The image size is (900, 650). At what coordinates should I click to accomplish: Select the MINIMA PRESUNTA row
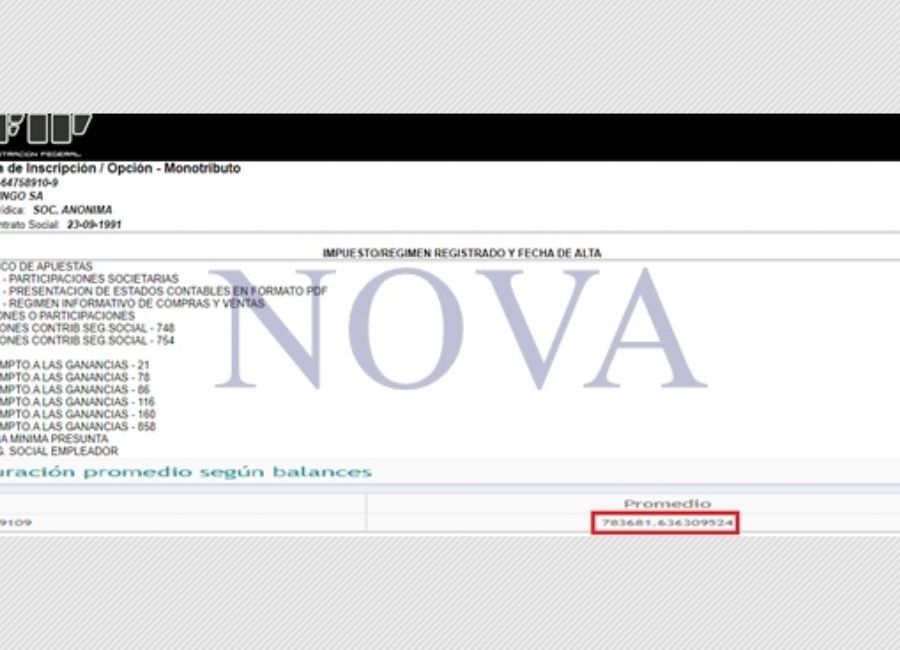coord(54,439)
